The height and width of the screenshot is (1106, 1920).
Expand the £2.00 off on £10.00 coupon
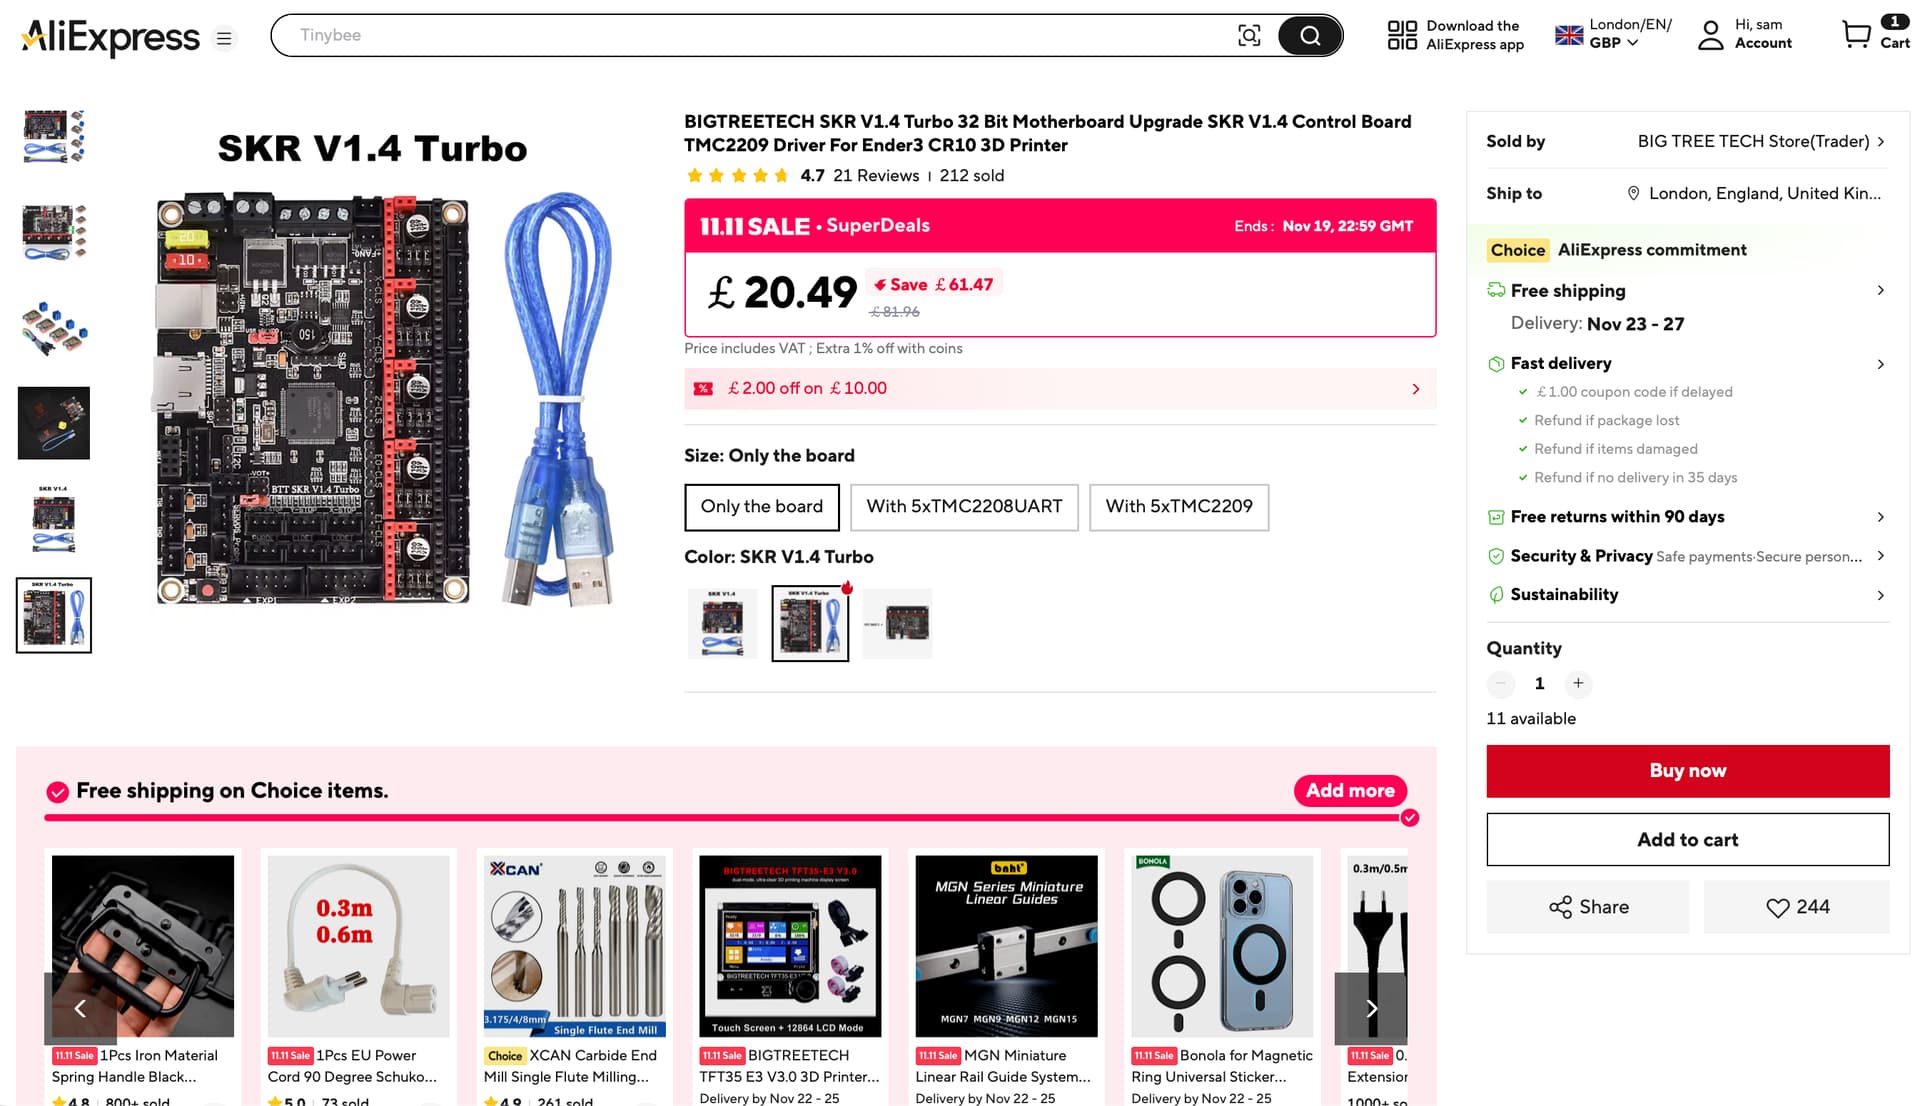(x=1060, y=389)
